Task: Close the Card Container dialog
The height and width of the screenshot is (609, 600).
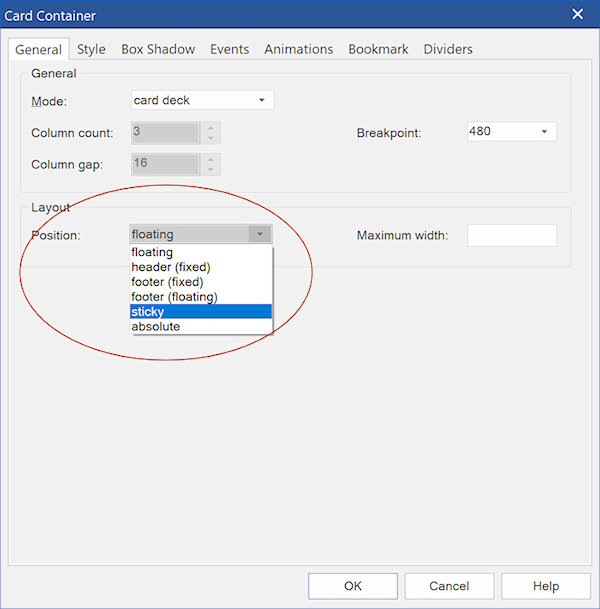Action: (x=577, y=14)
